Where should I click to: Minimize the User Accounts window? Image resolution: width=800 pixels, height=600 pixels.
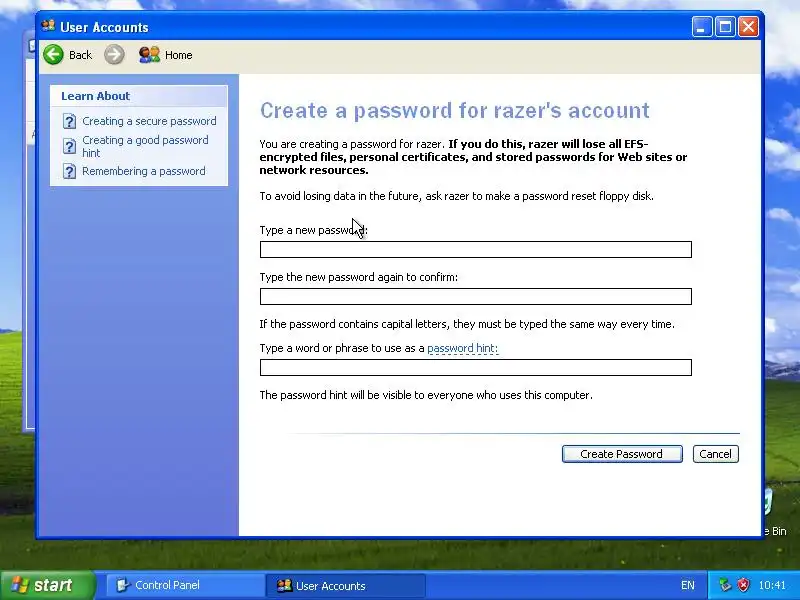tap(702, 27)
